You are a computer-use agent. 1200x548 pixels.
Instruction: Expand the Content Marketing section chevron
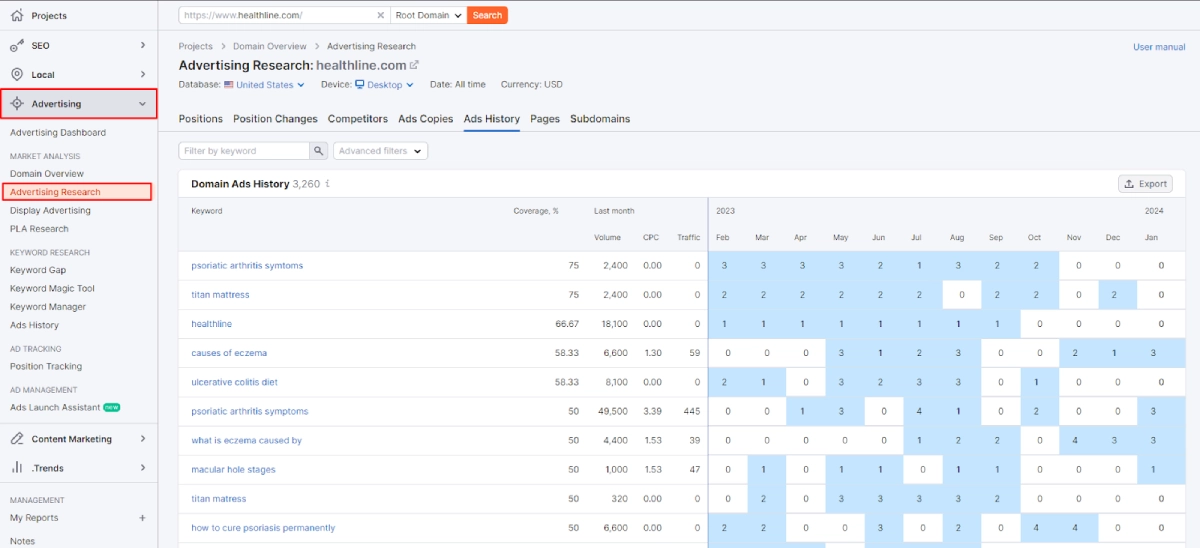click(x=142, y=438)
